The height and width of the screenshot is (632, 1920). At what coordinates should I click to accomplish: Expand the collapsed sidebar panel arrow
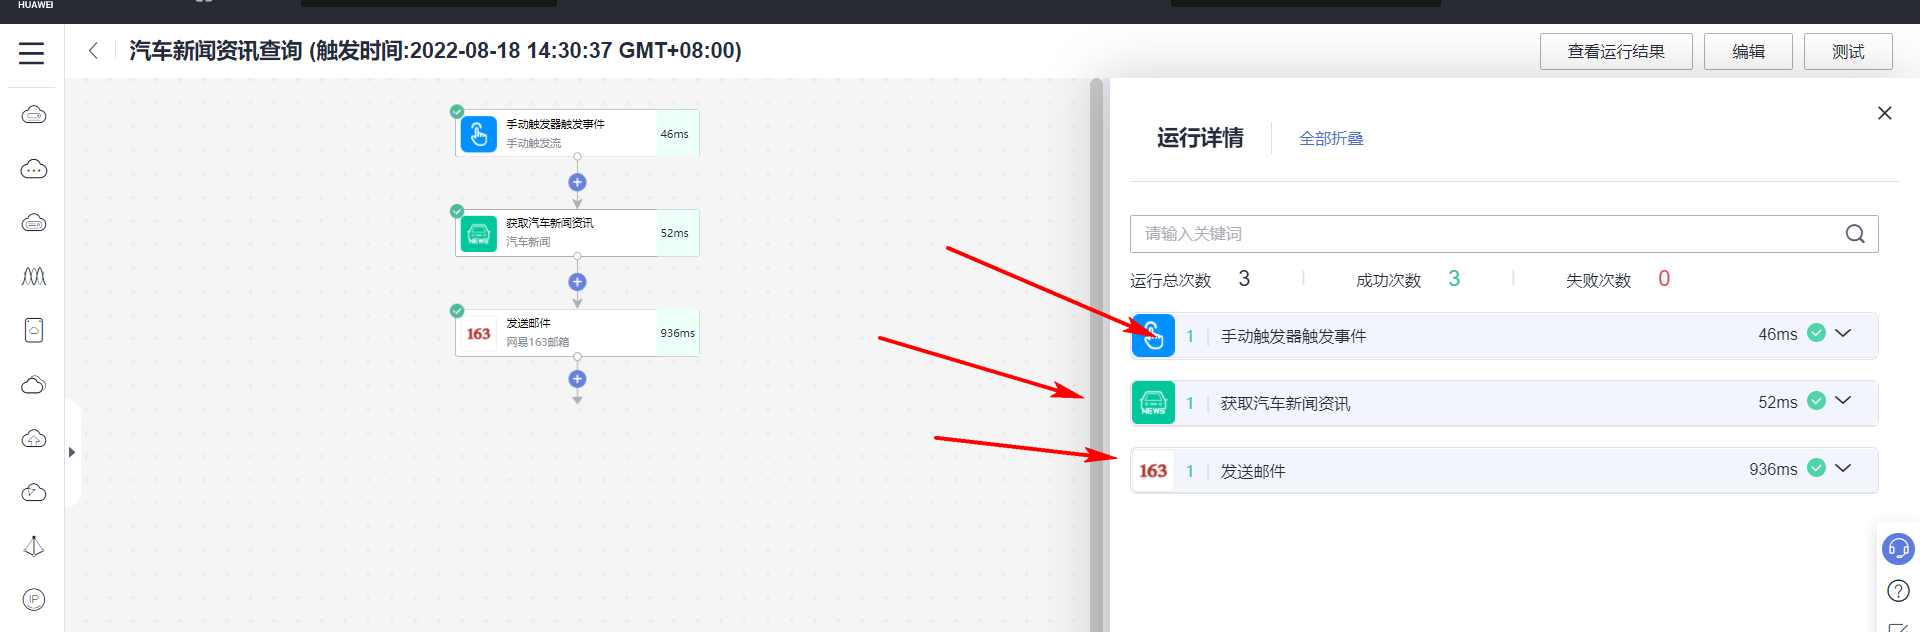point(72,453)
